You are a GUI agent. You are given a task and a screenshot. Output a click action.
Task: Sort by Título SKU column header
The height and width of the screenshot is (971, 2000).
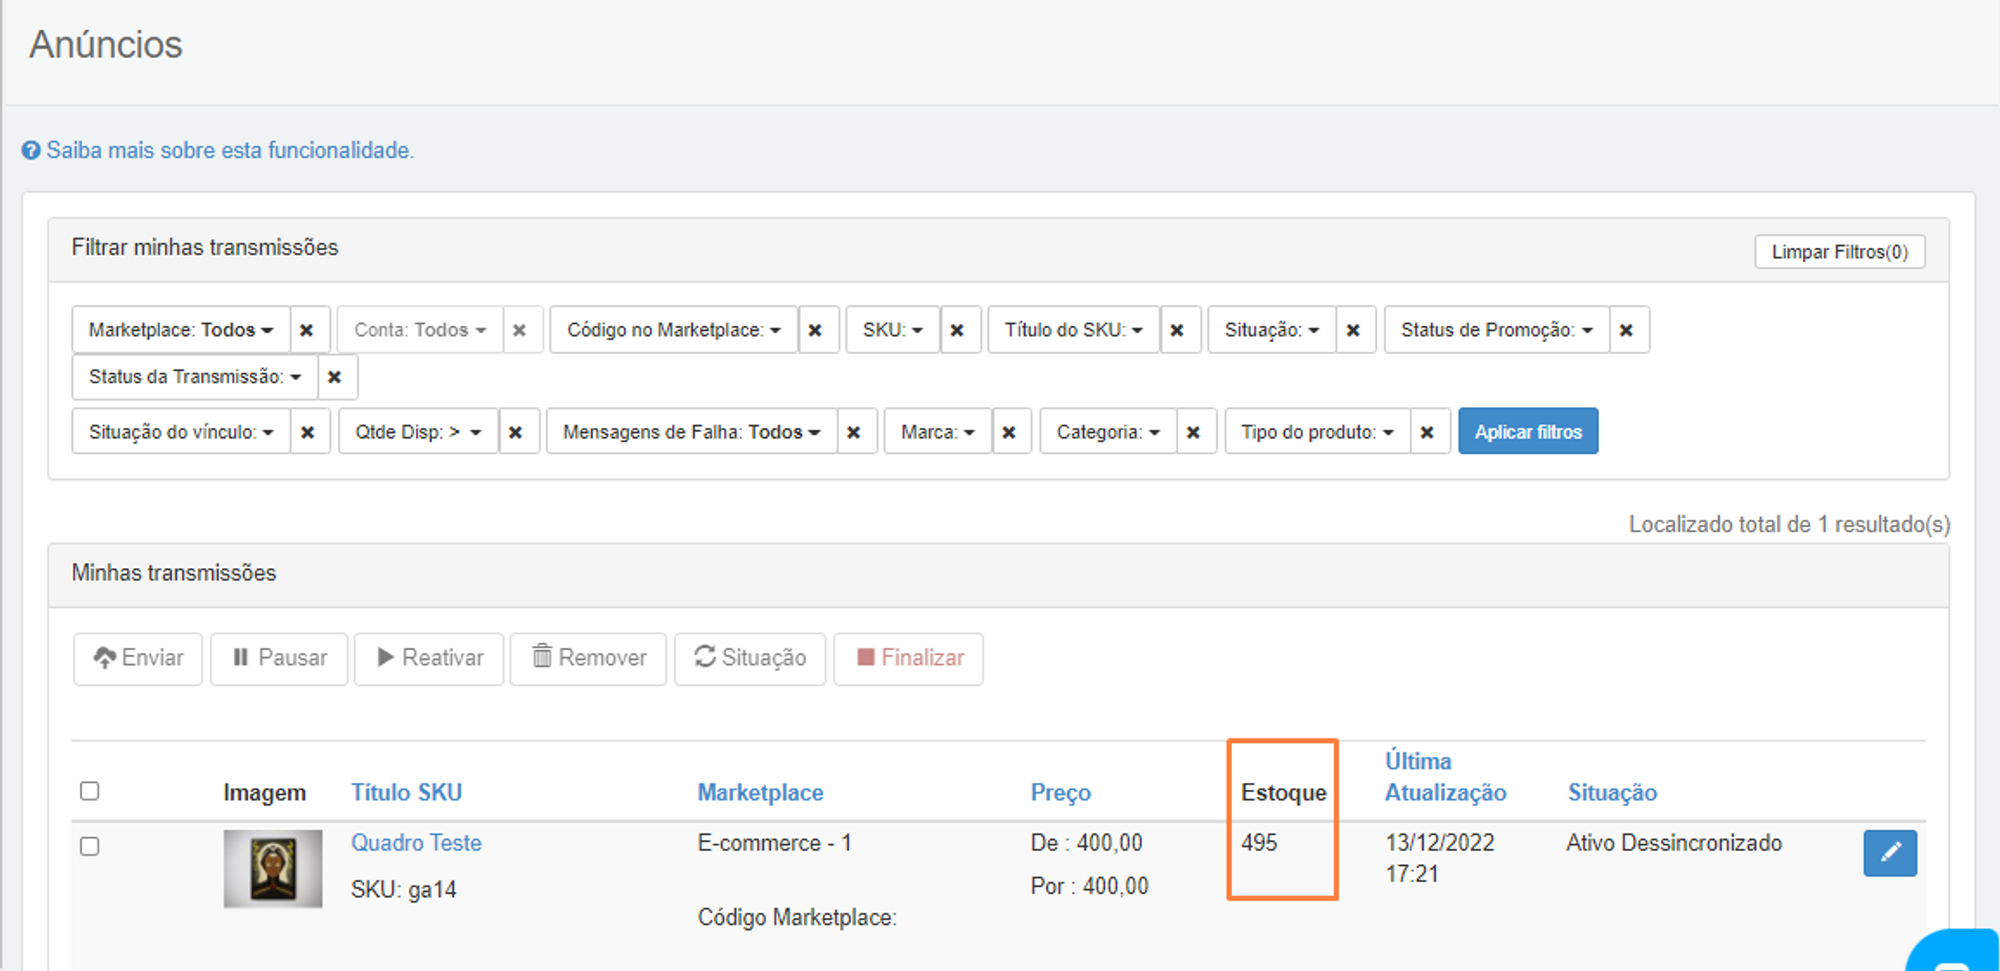coord(406,792)
